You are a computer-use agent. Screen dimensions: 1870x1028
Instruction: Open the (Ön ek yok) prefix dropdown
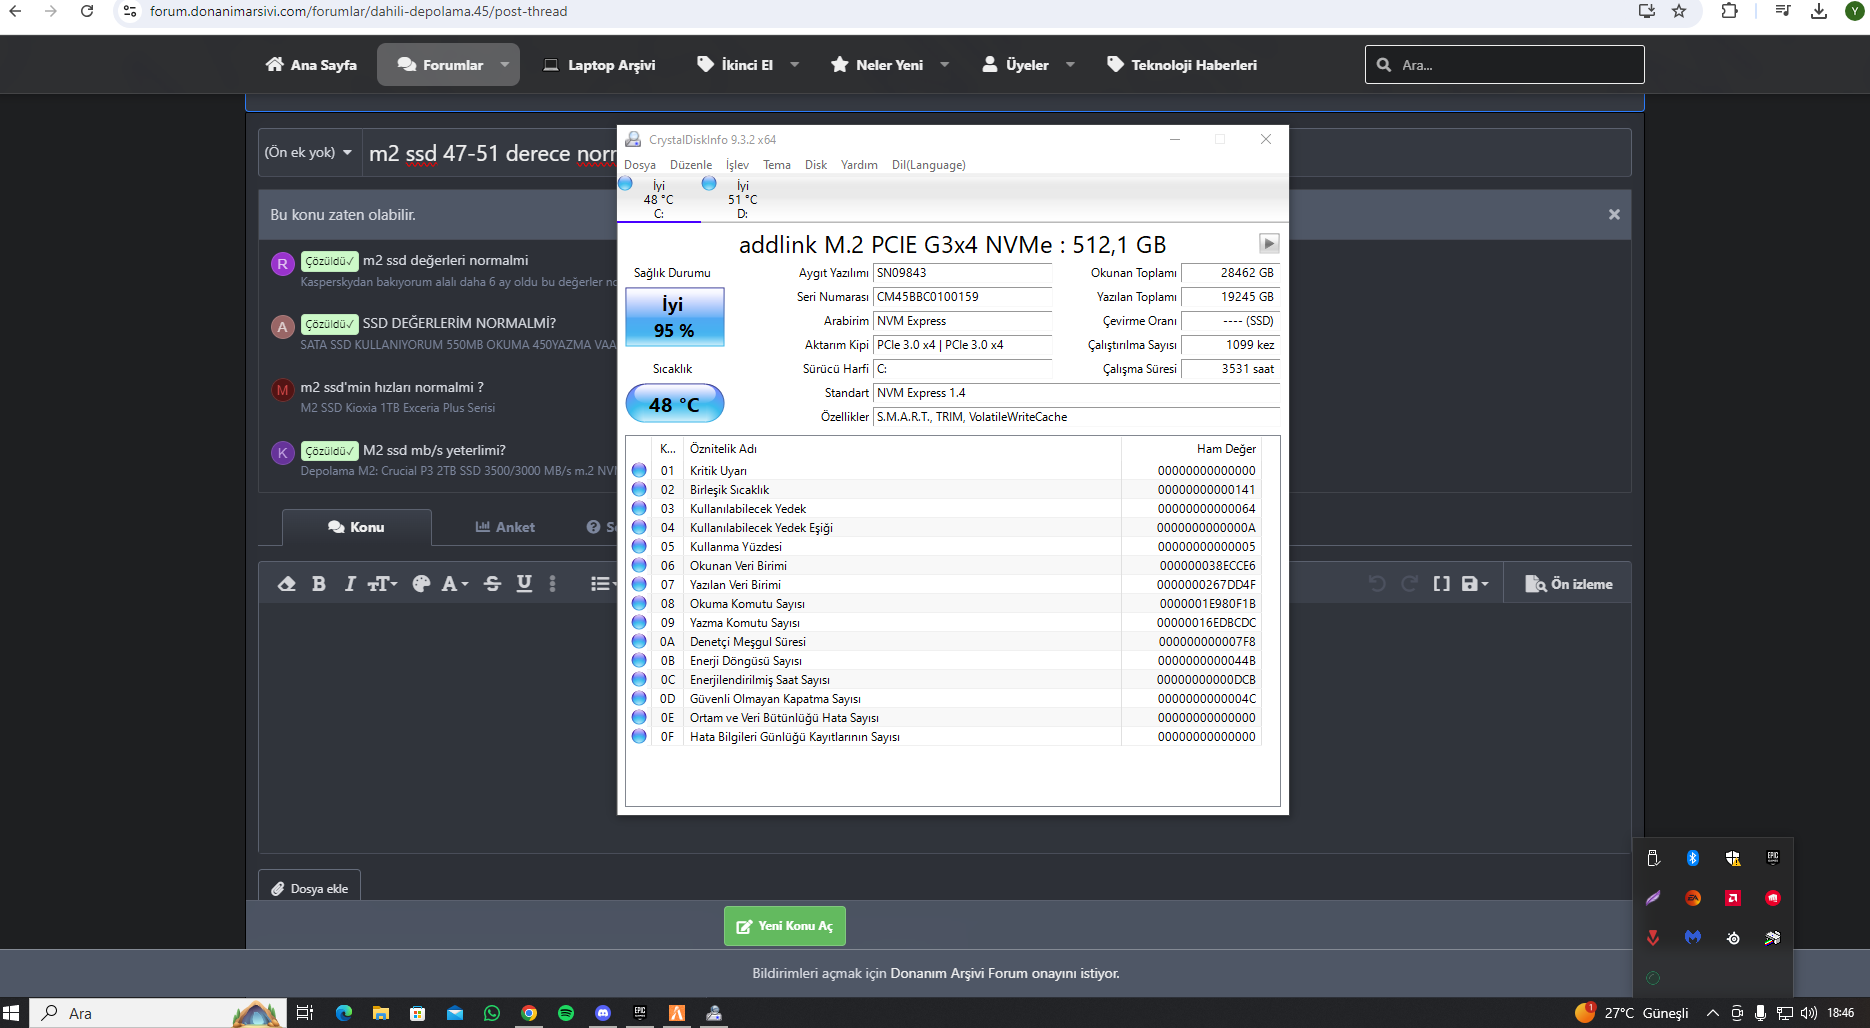coord(308,153)
